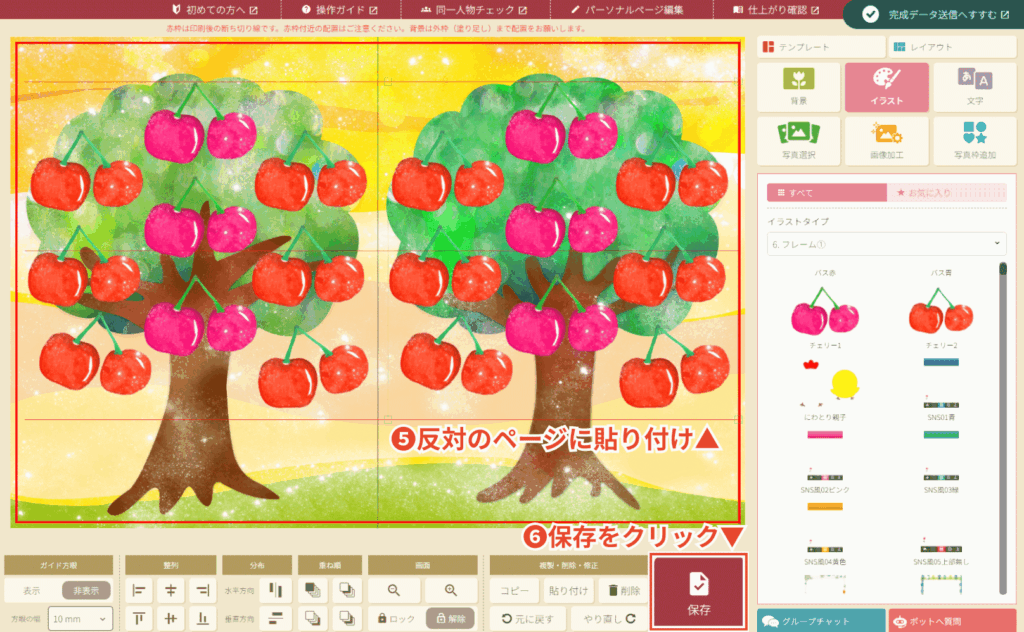This screenshot has width=1024, height=632.
Task: Click the zoom in magnifier icon
Action: (x=452, y=591)
